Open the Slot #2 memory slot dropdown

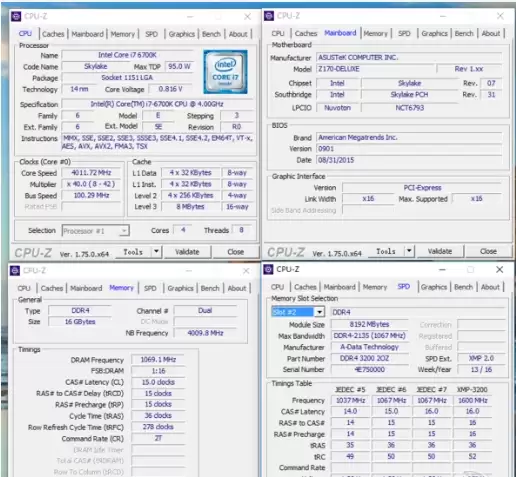[319, 312]
